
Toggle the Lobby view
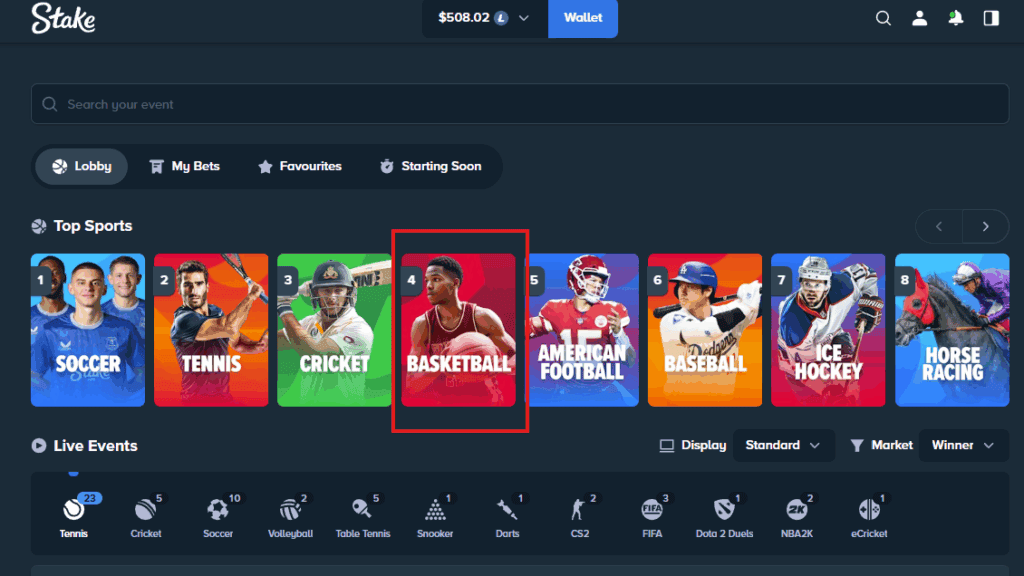point(80,166)
